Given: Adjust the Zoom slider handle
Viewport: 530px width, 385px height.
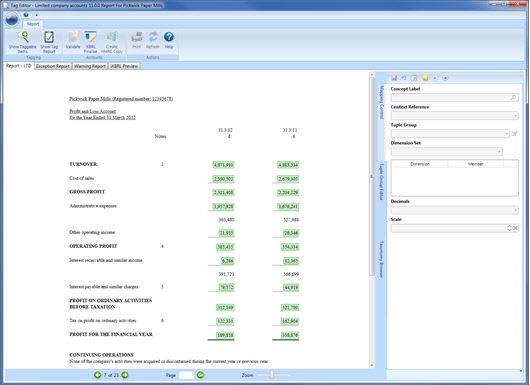Looking at the screenshot, I should click(x=271, y=375).
